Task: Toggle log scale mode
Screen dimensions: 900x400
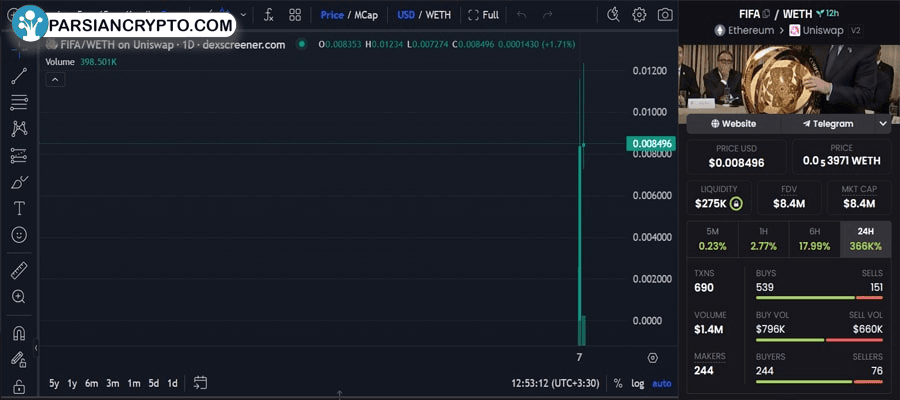Action: coord(638,383)
